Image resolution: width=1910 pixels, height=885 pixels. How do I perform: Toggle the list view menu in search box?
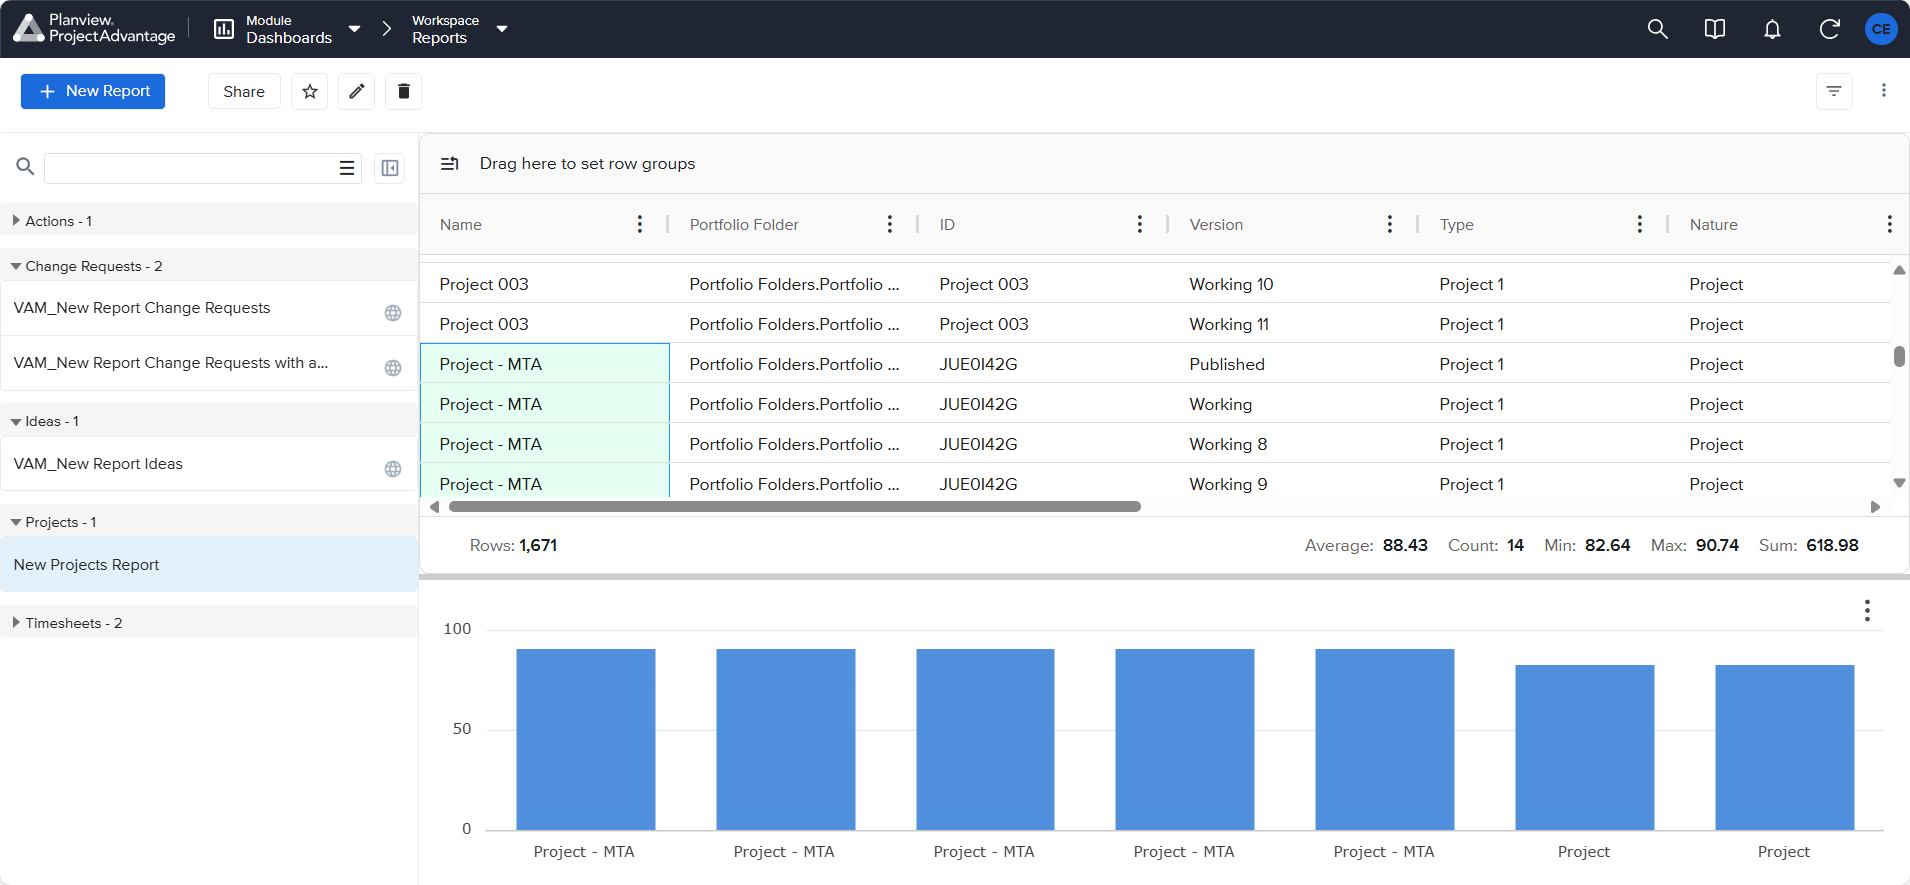pyautogui.click(x=347, y=168)
